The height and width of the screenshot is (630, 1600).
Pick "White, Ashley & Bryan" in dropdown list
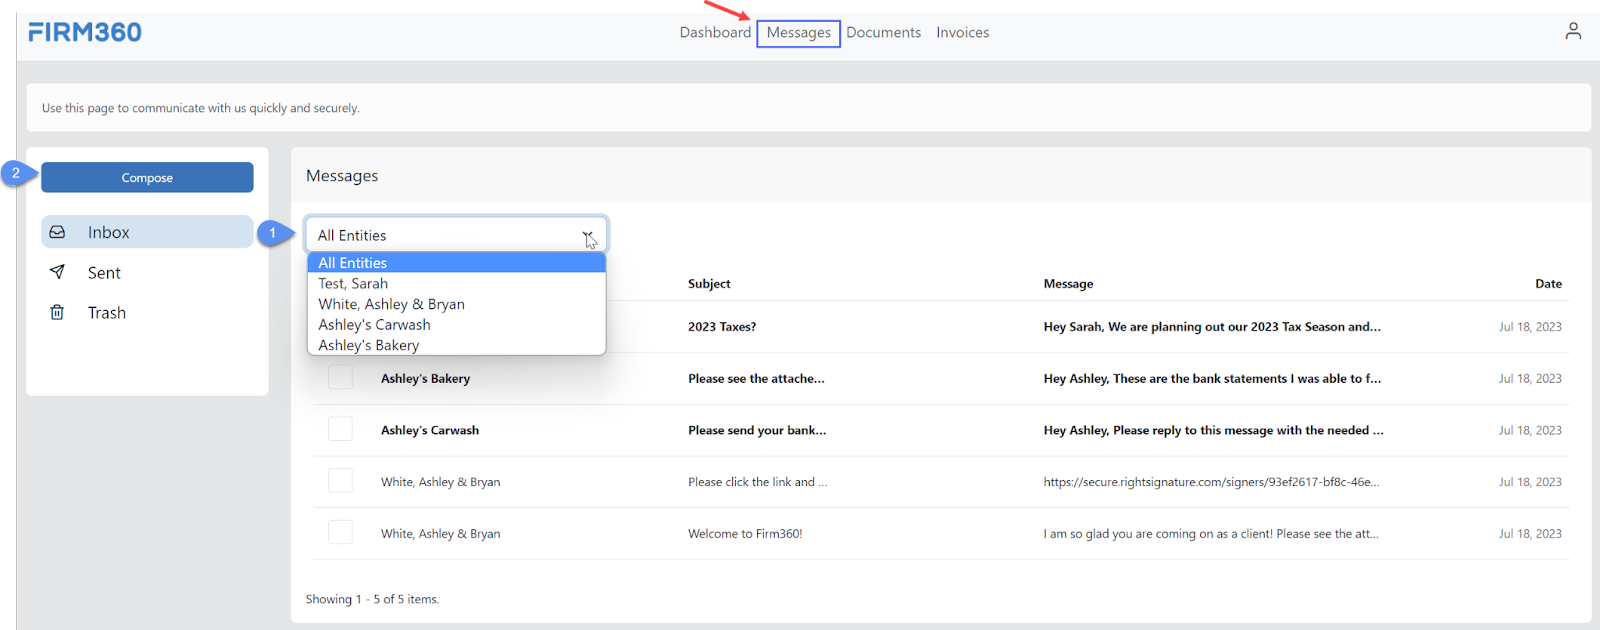pyautogui.click(x=391, y=304)
